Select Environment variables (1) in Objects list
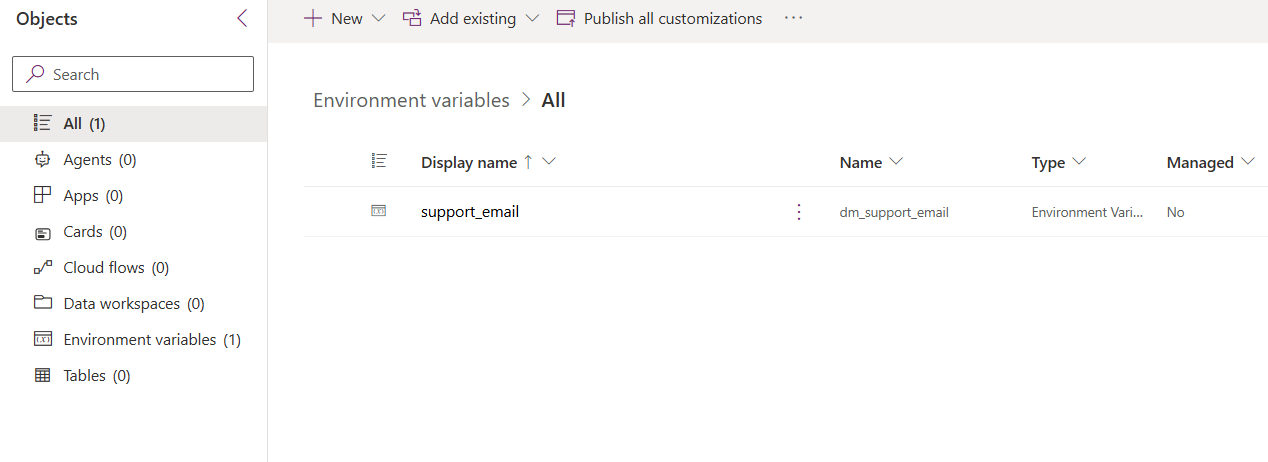1268x462 pixels. click(134, 340)
